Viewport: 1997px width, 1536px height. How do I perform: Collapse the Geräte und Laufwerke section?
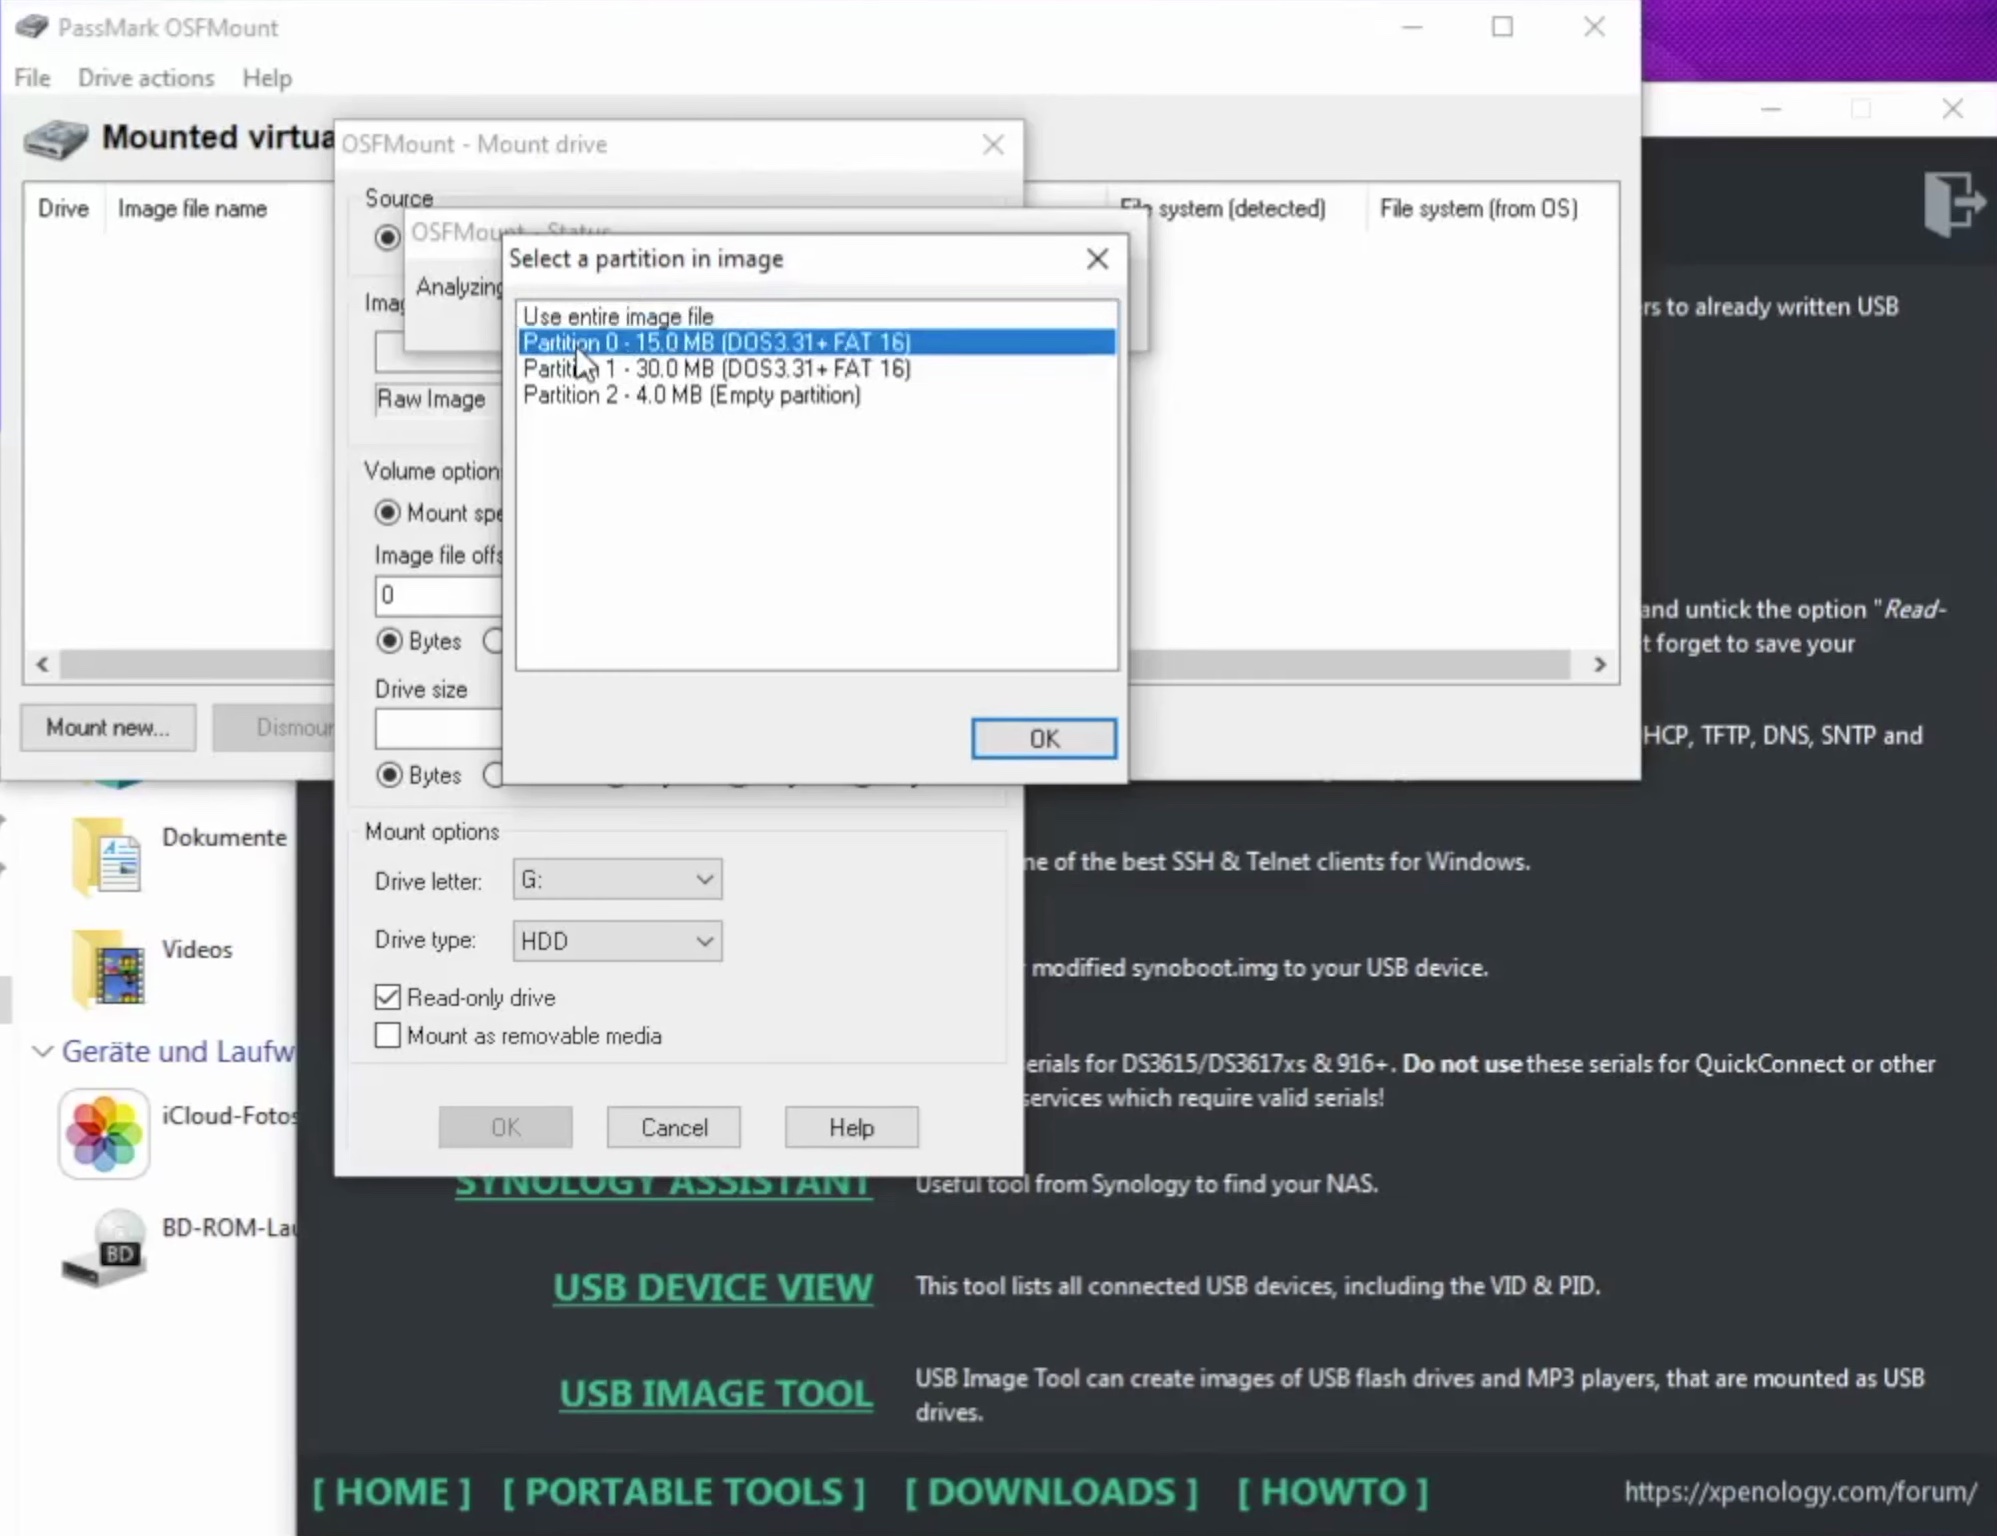pos(42,1051)
